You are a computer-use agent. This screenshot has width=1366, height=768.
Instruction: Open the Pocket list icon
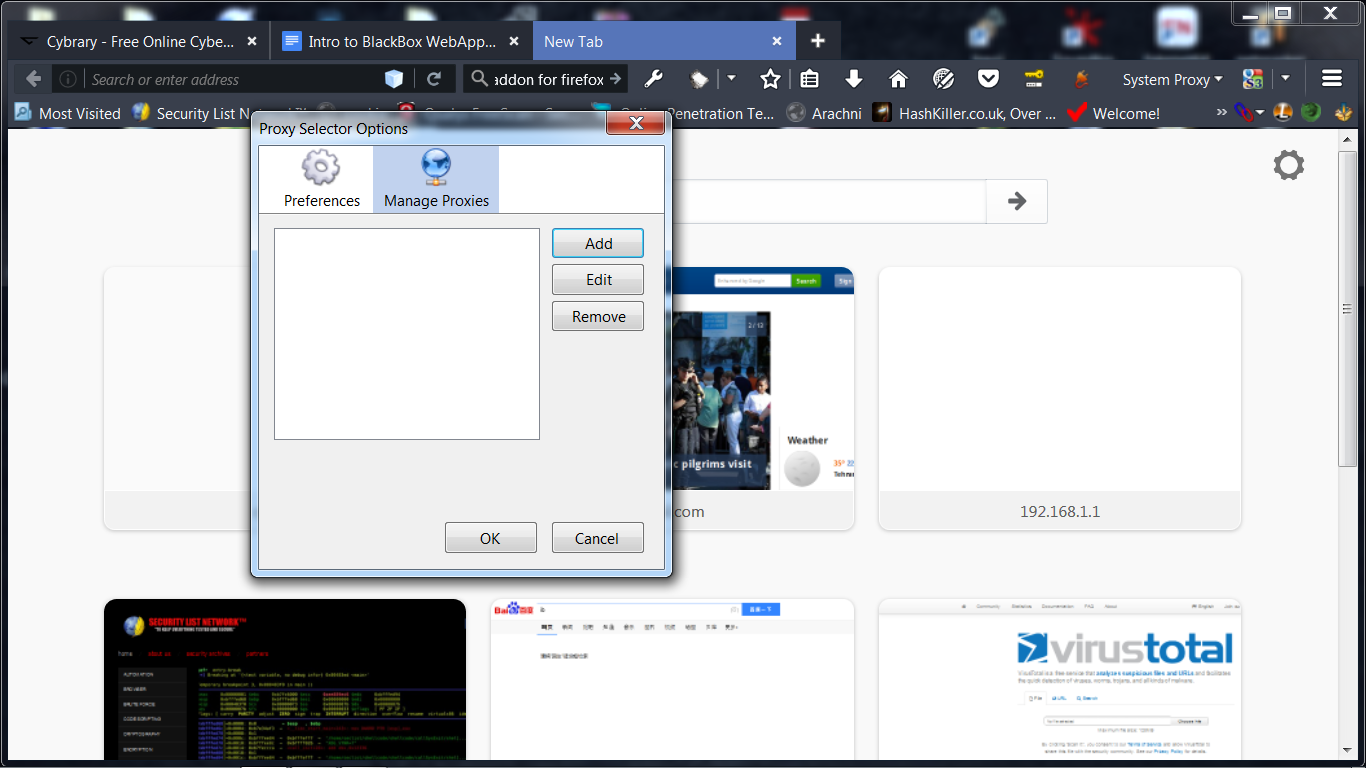coord(988,79)
